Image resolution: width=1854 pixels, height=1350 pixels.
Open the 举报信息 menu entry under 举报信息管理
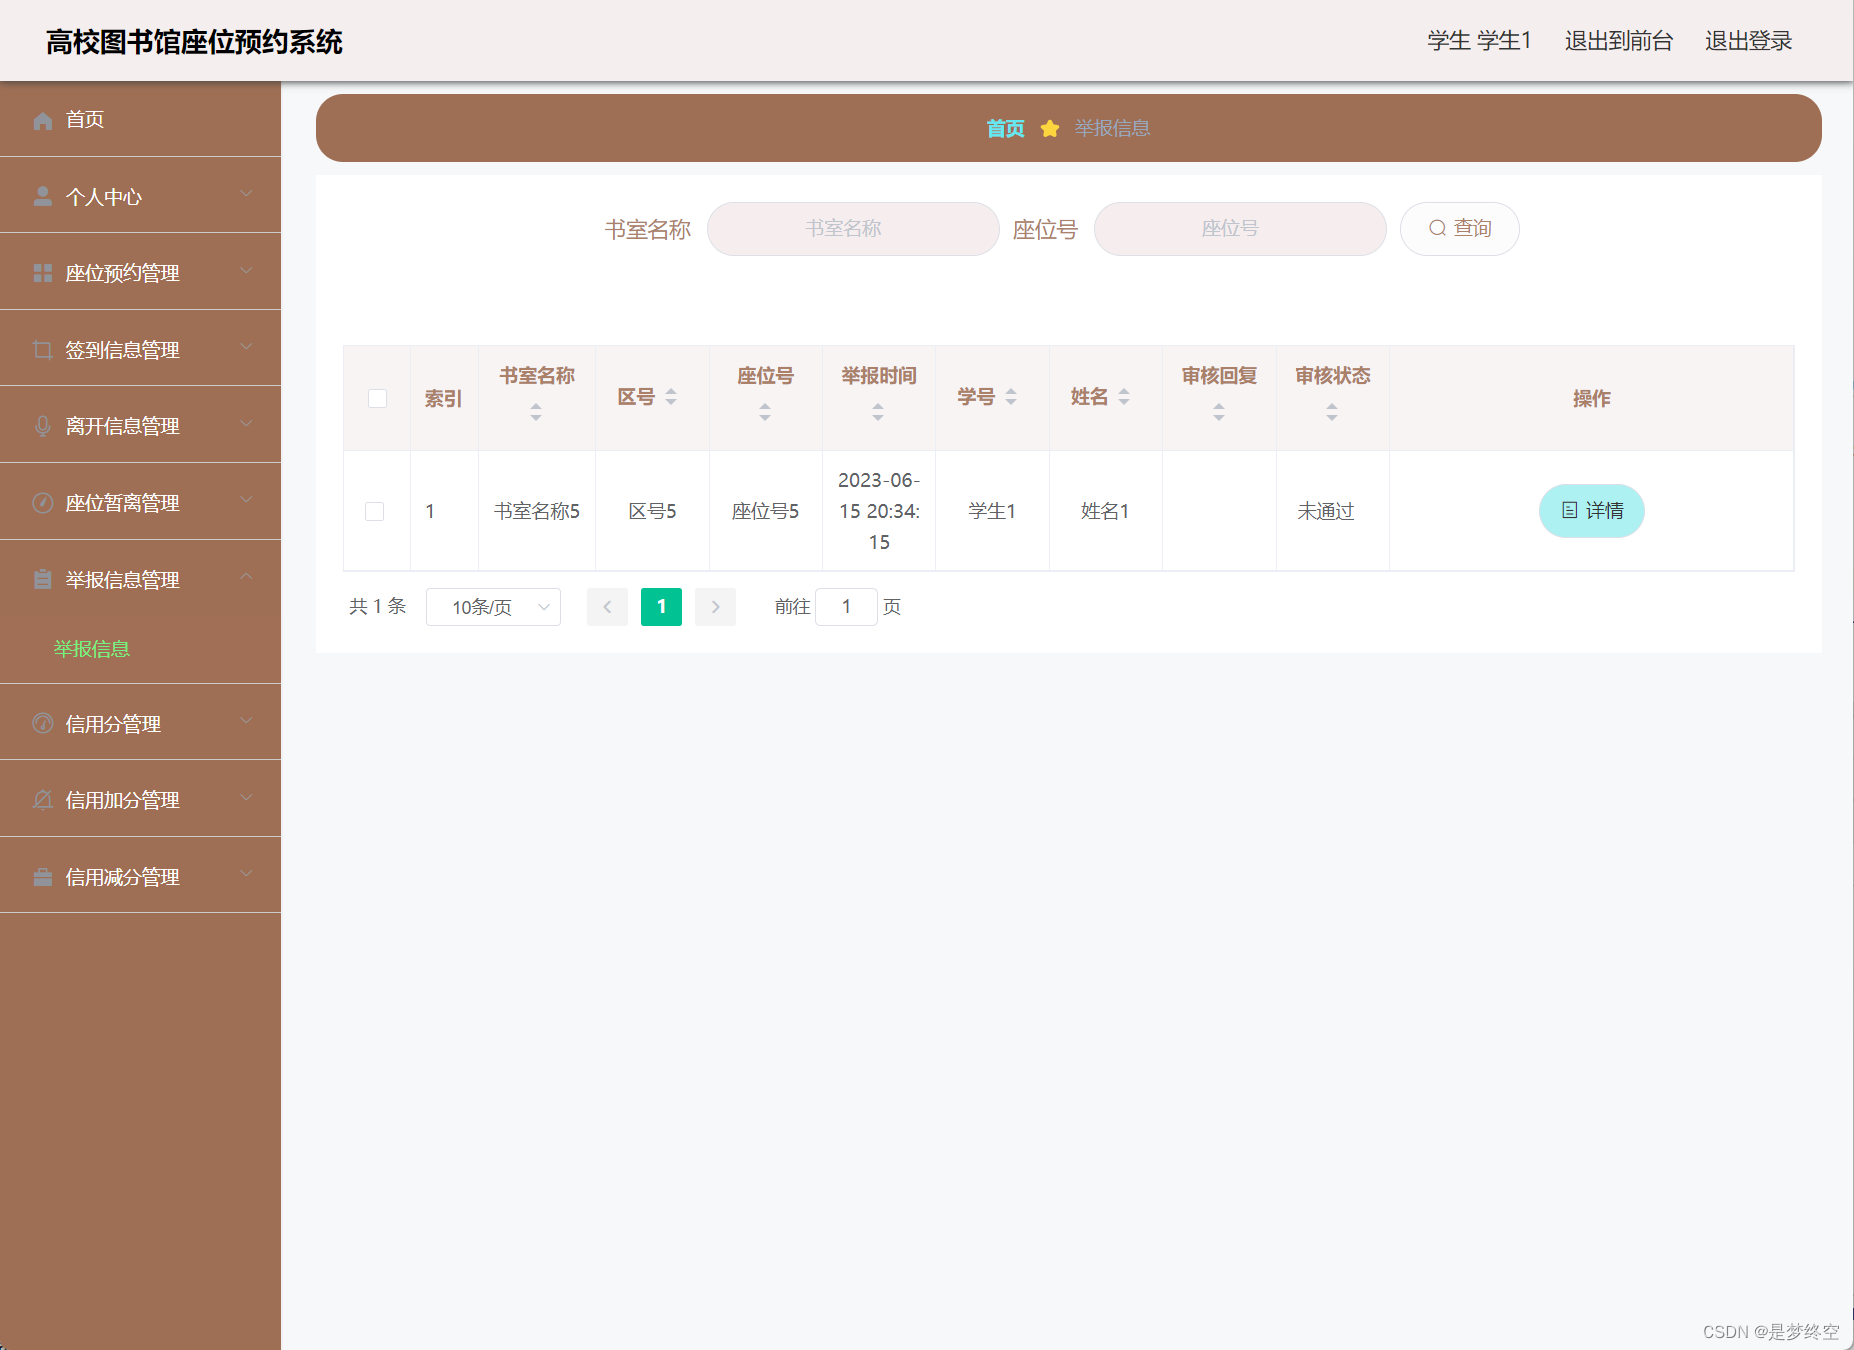tap(92, 649)
